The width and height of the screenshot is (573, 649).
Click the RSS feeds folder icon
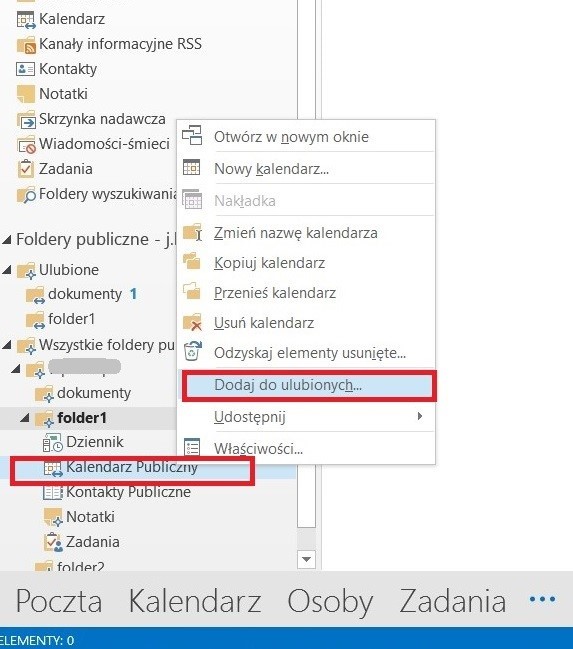(26, 45)
